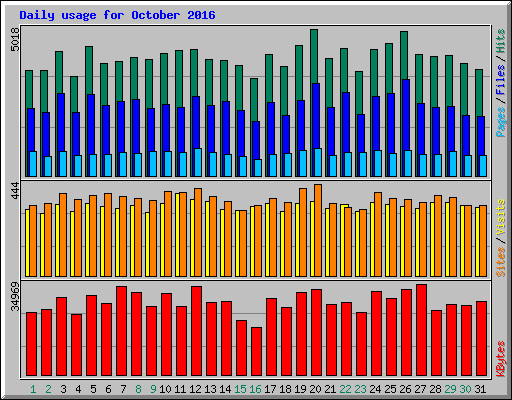This screenshot has height=400, width=512.
Task: Click day 4 on the x-axis
Action: (x=78, y=389)
